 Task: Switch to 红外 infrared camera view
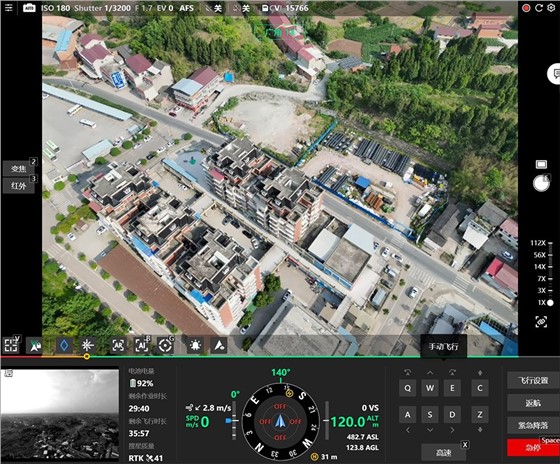pyautogui.click(x=19, y=185)
